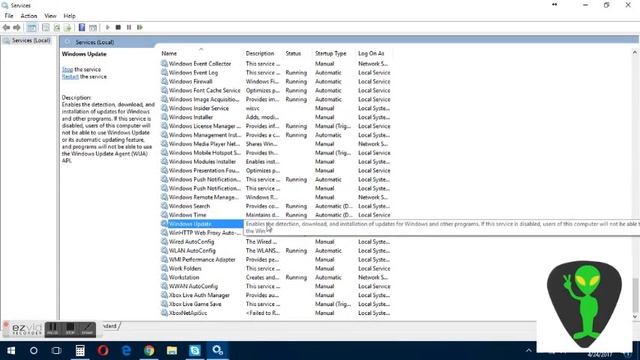This screenshot has width=640, height=360.
Task: Click the Restart Service toolbar icon
Action: point(140,27)
